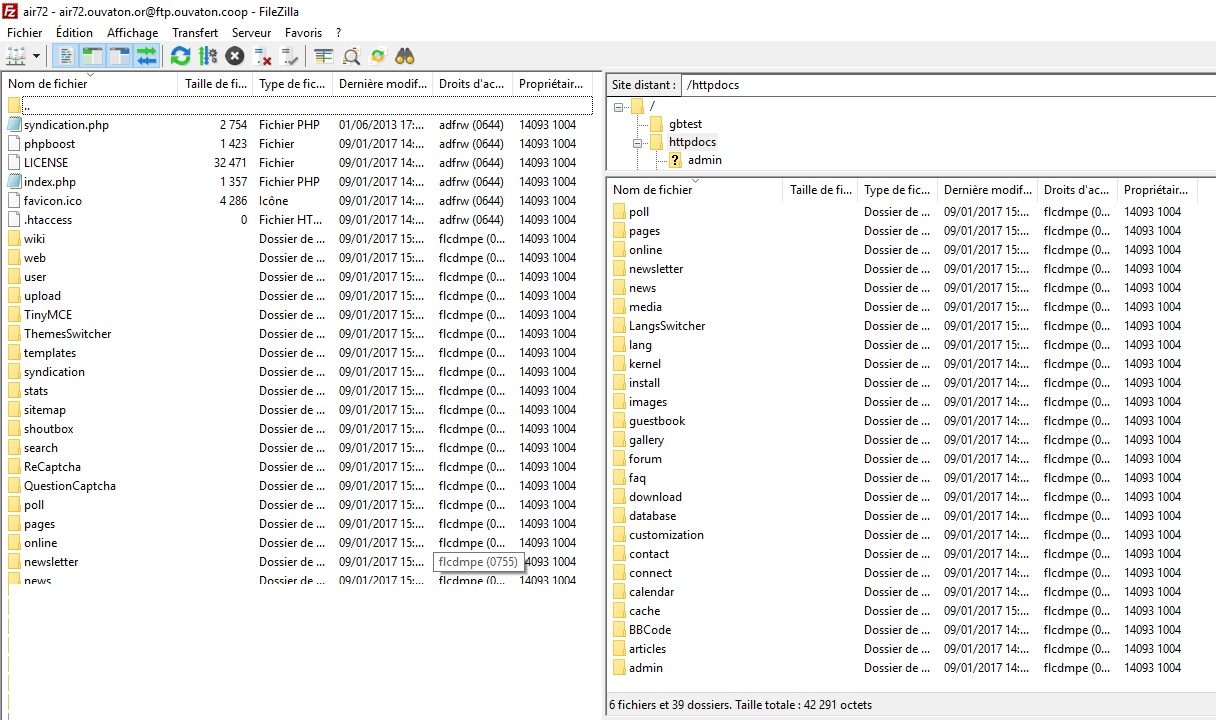This screenshot has width=1216, height=720.
Task: Open the Site Manager dropdown arrow
Action: (37, 56)
